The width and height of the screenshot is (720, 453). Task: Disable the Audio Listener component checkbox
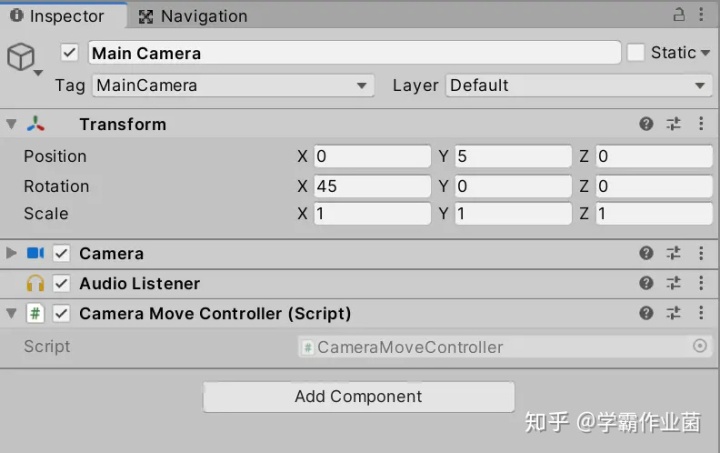point(61,283)
